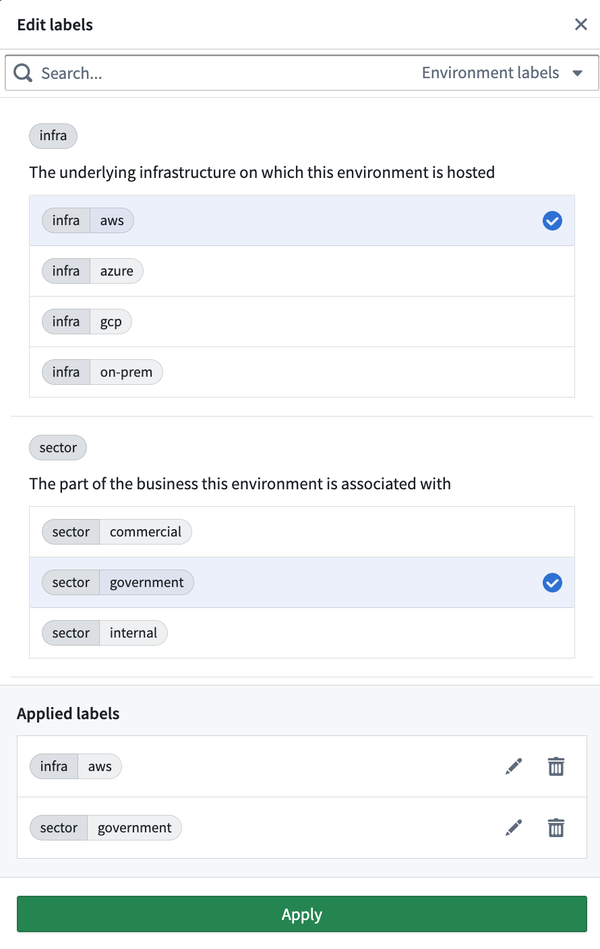Edit the applied sector government label
The height and width of the screenshot is (949, 600).
(513, 827)
